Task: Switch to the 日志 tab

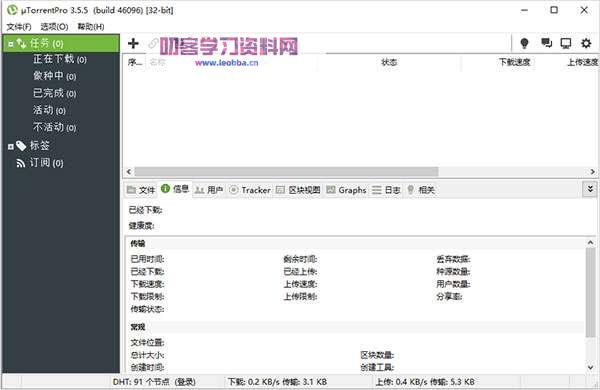Action: point(386,190)
